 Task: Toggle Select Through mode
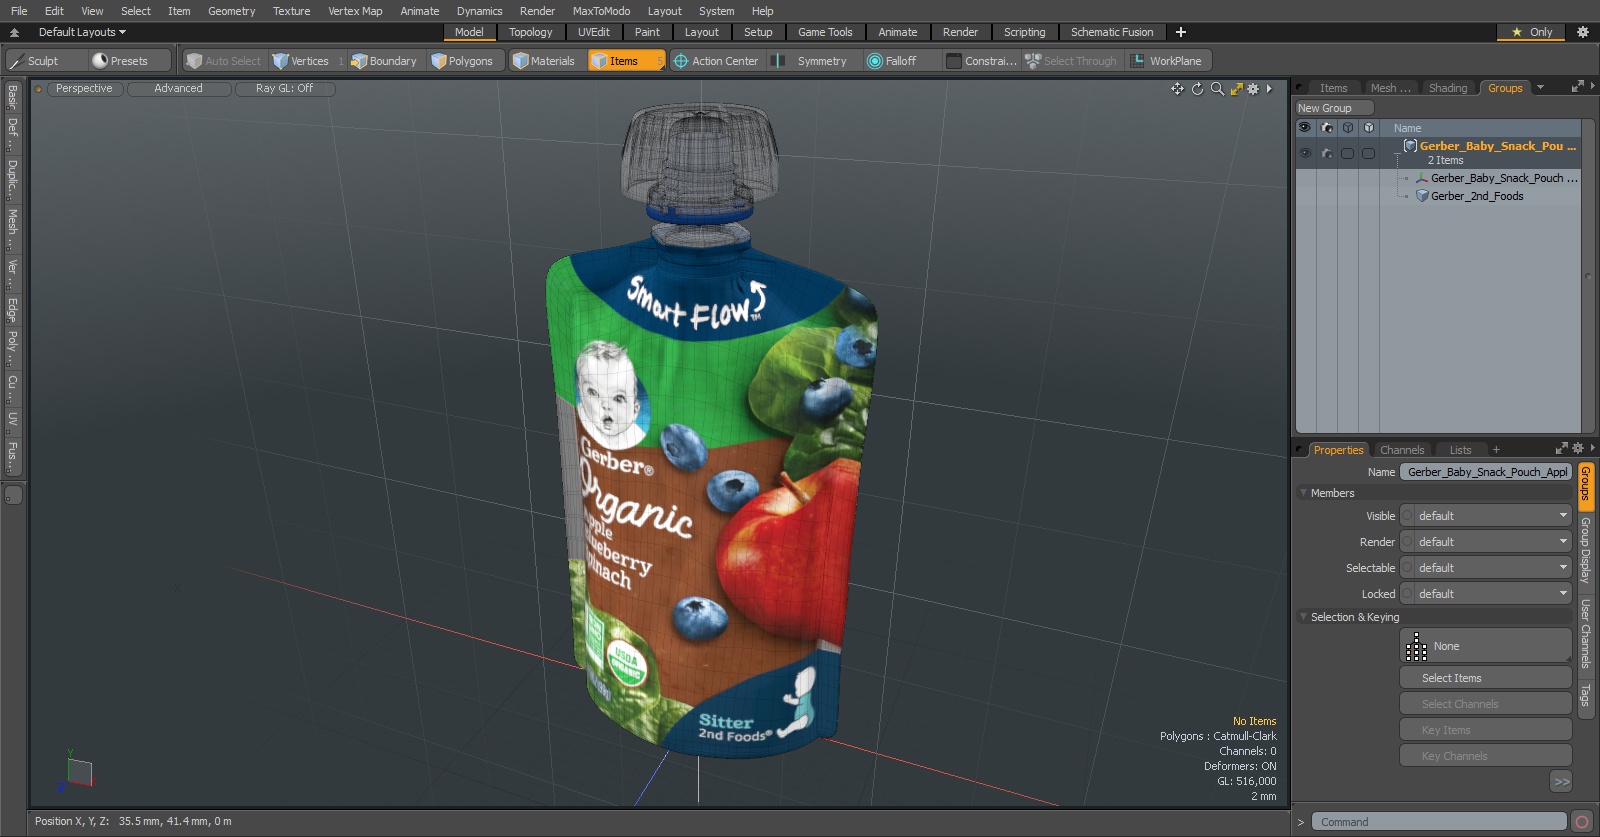1071,61
